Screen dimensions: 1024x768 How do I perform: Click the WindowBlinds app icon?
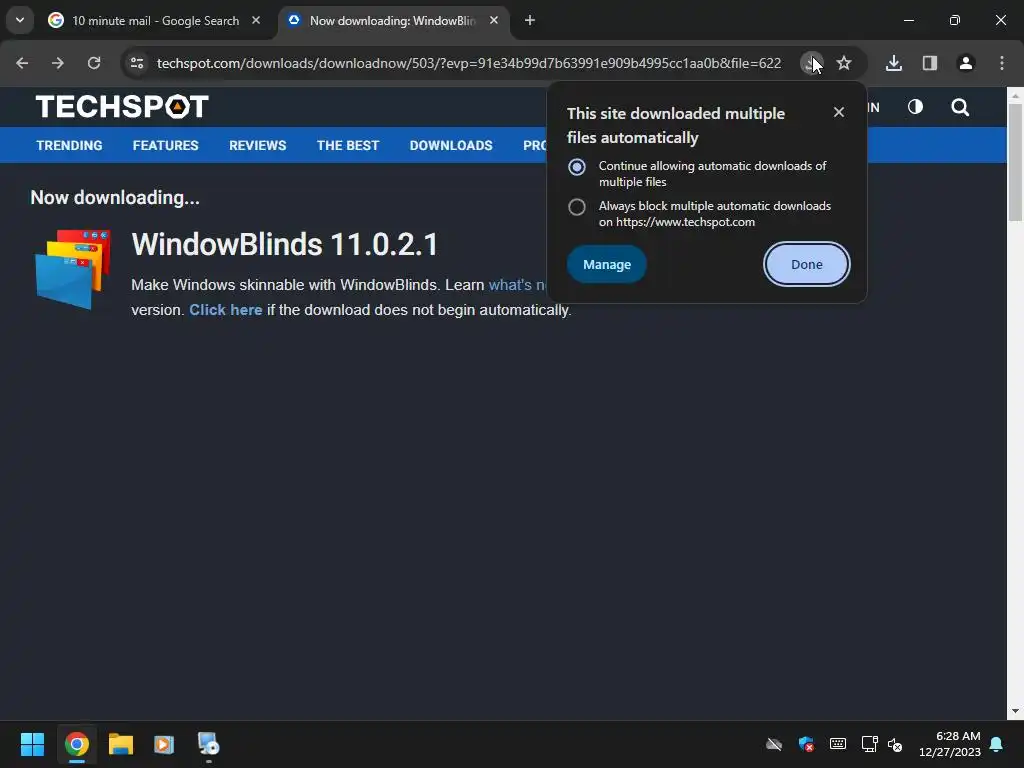[72, 268]
